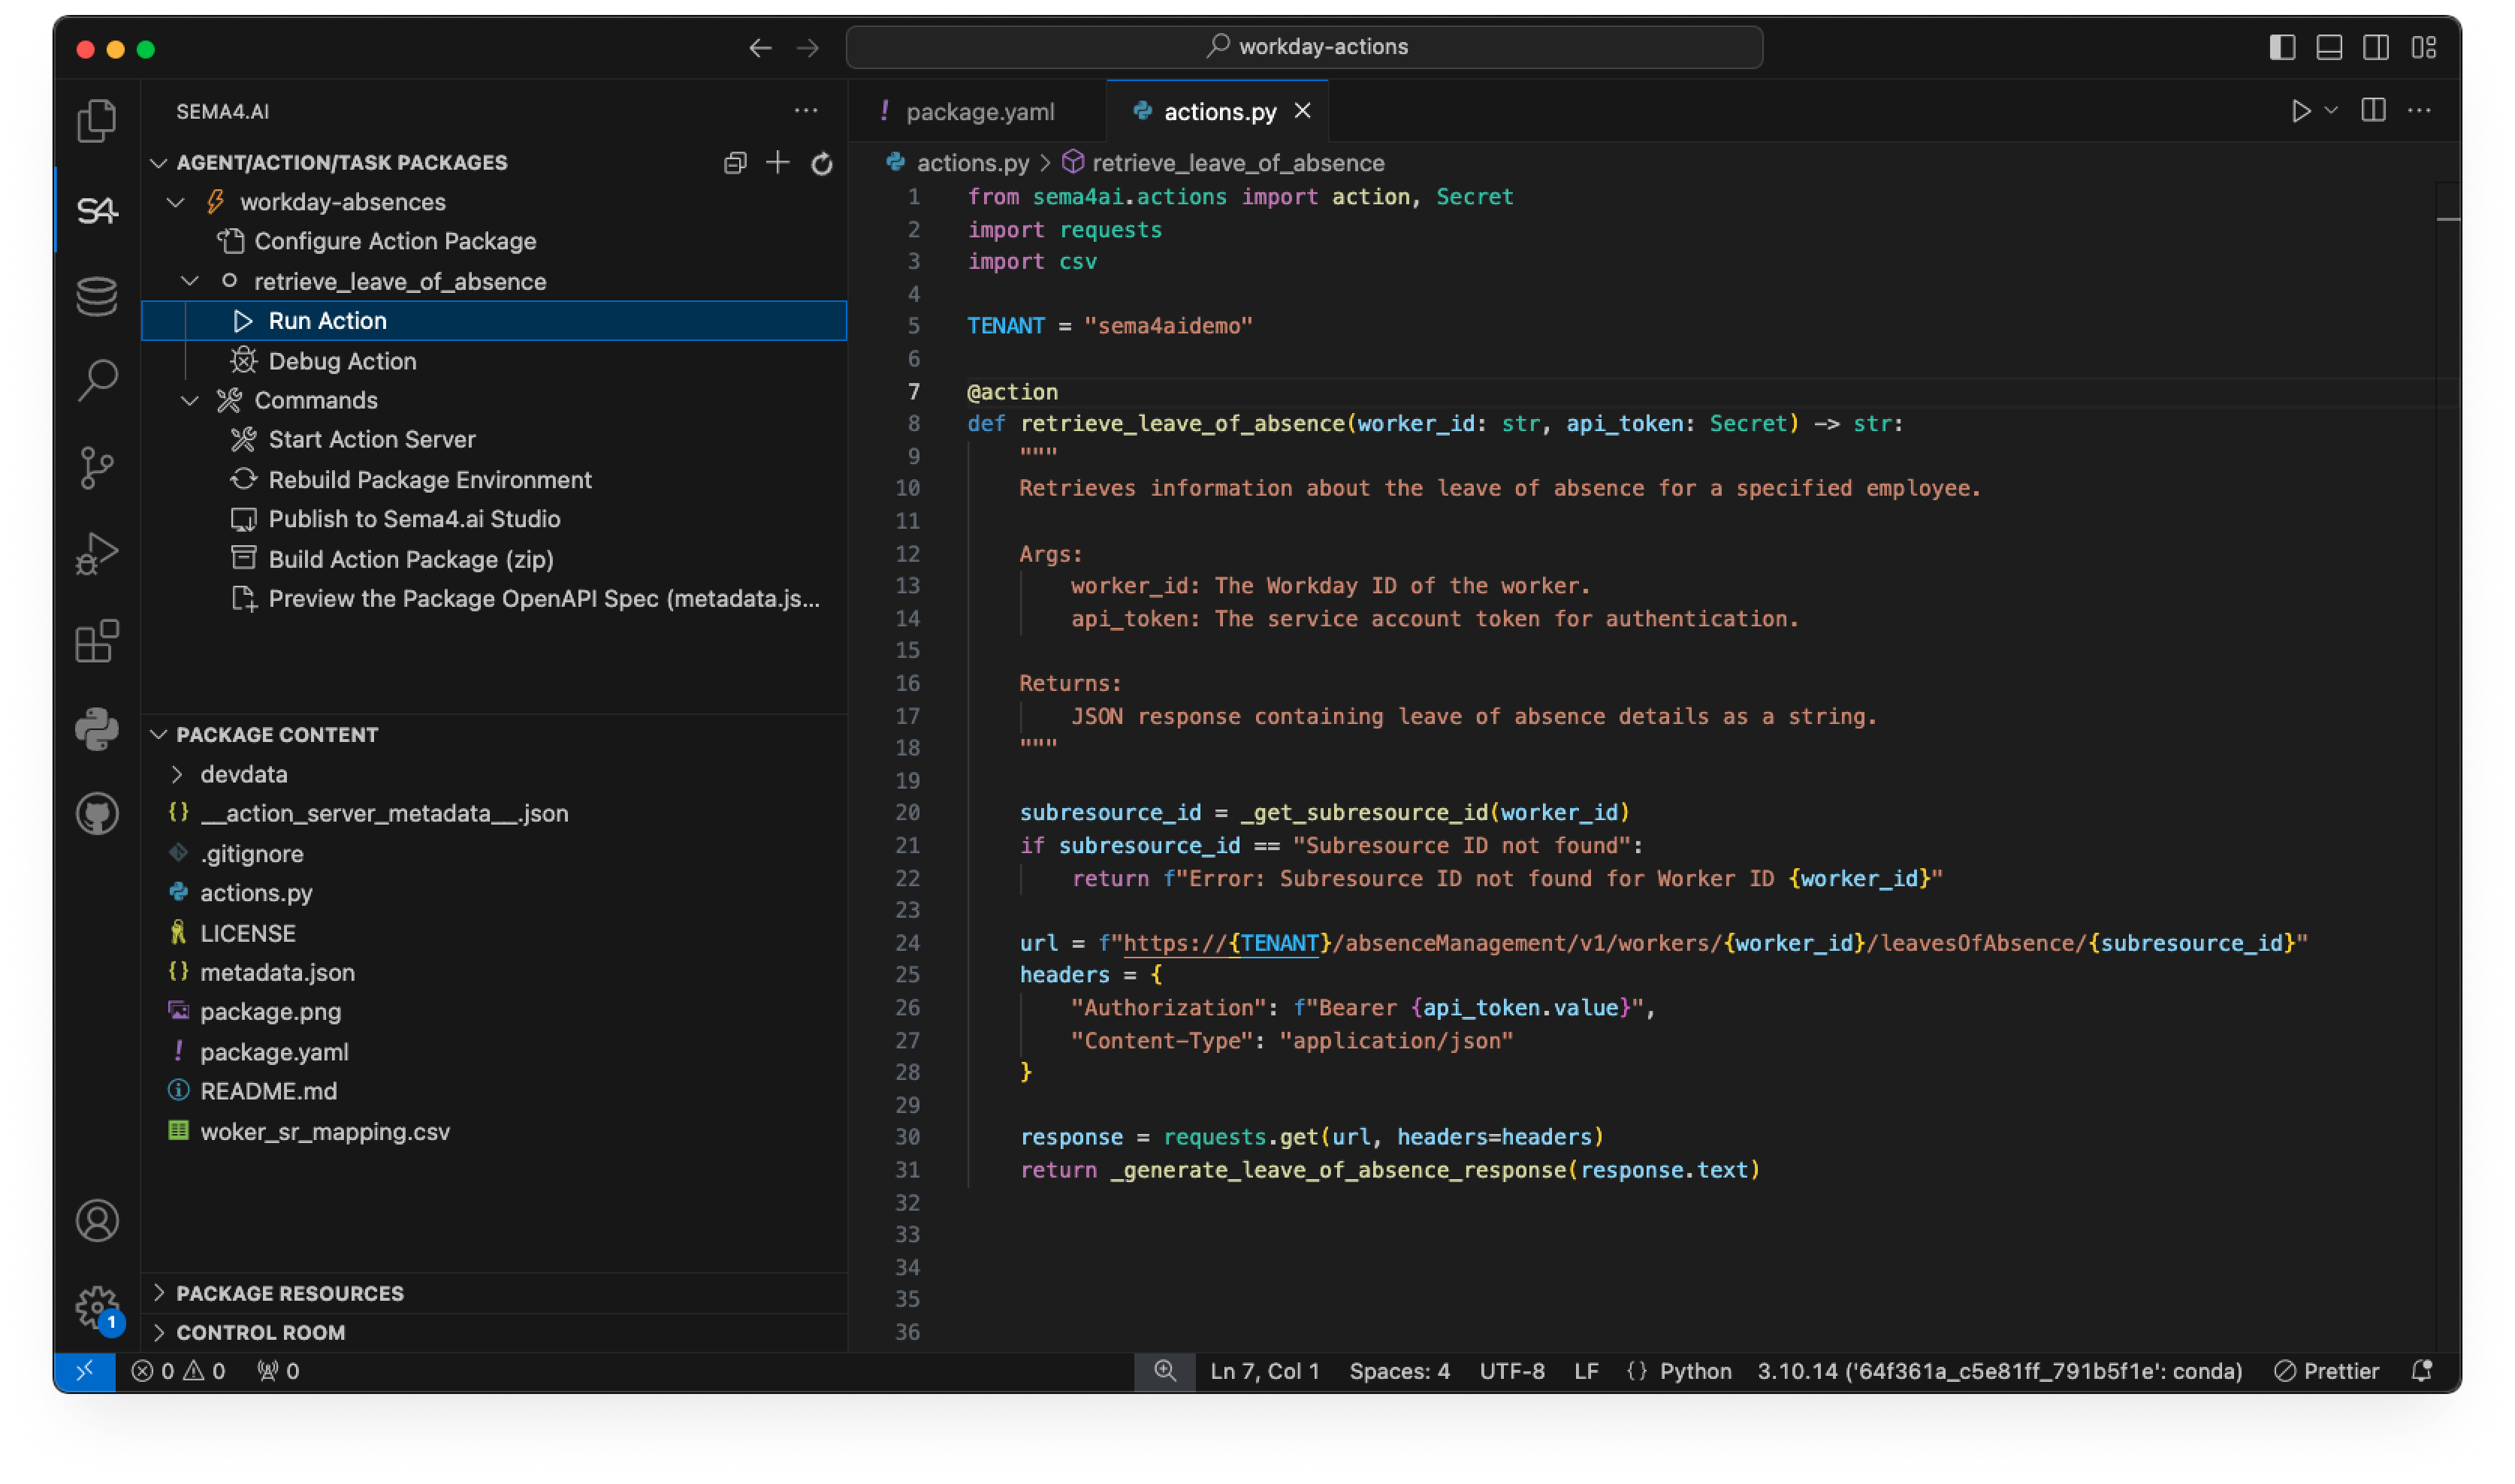Viewport: 2515px width, 1484px height.
Task: Select the actions.py editor tab
Action: pyautogui.click(x=1219, y=112)
